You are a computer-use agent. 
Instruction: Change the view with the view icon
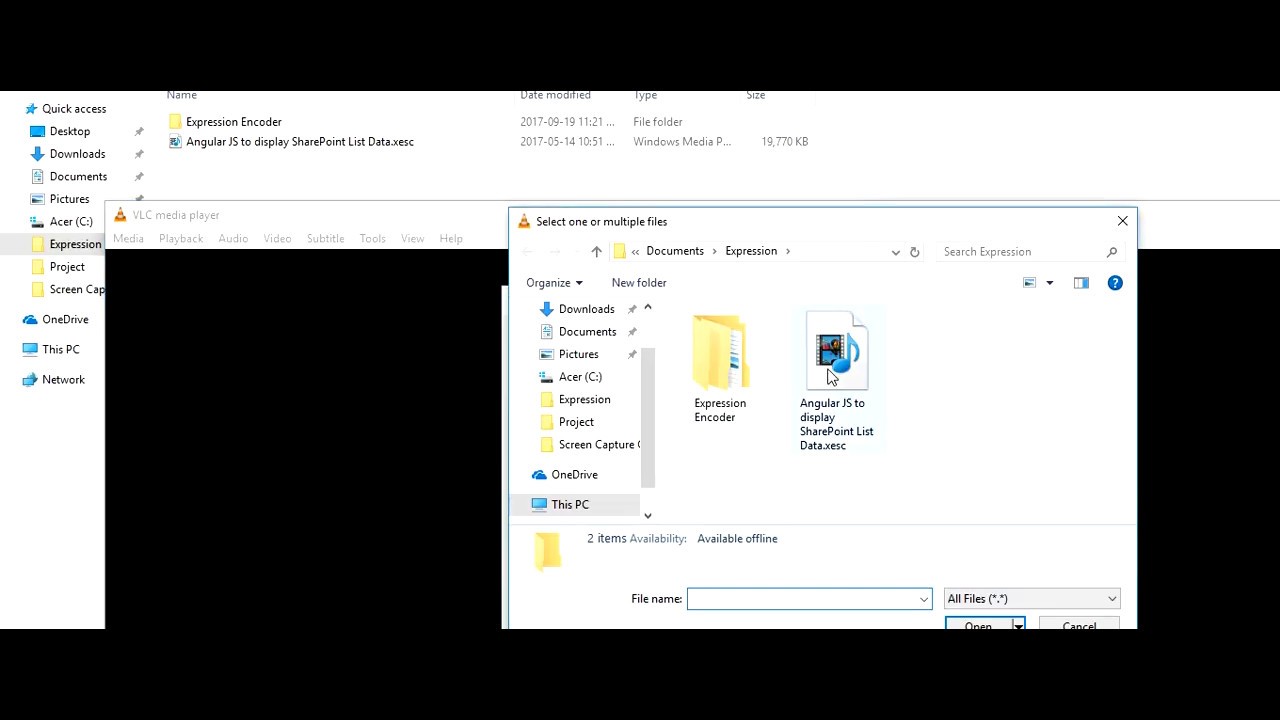coord(1029,283)
